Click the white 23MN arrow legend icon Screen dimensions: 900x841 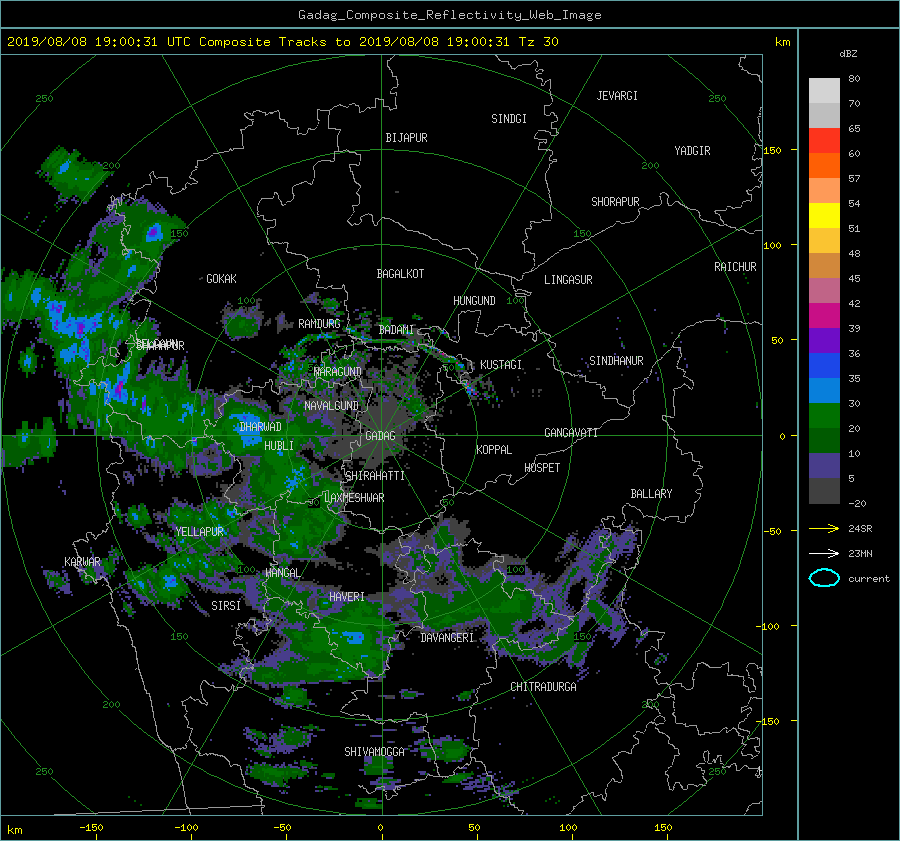point(824,553)
